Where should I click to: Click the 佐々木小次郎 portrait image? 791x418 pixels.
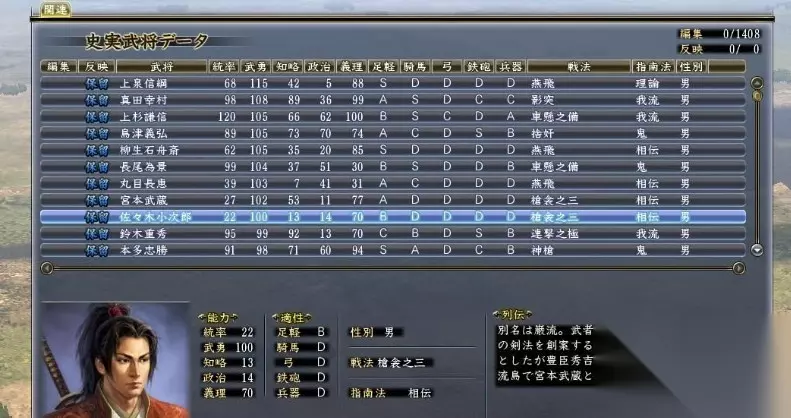tap(116, 360)
